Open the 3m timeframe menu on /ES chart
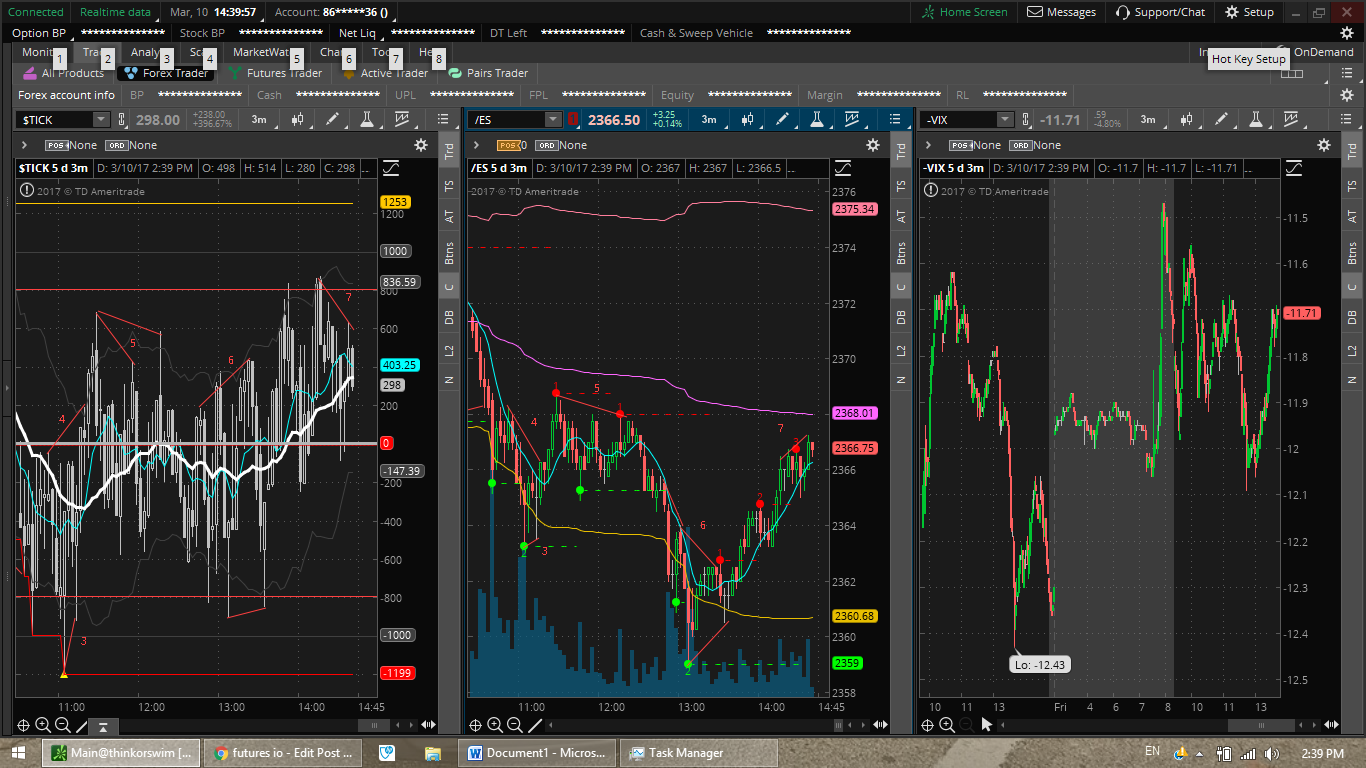Image resolution: width=1366 pixels, height=768 pixels. [709, 120]
